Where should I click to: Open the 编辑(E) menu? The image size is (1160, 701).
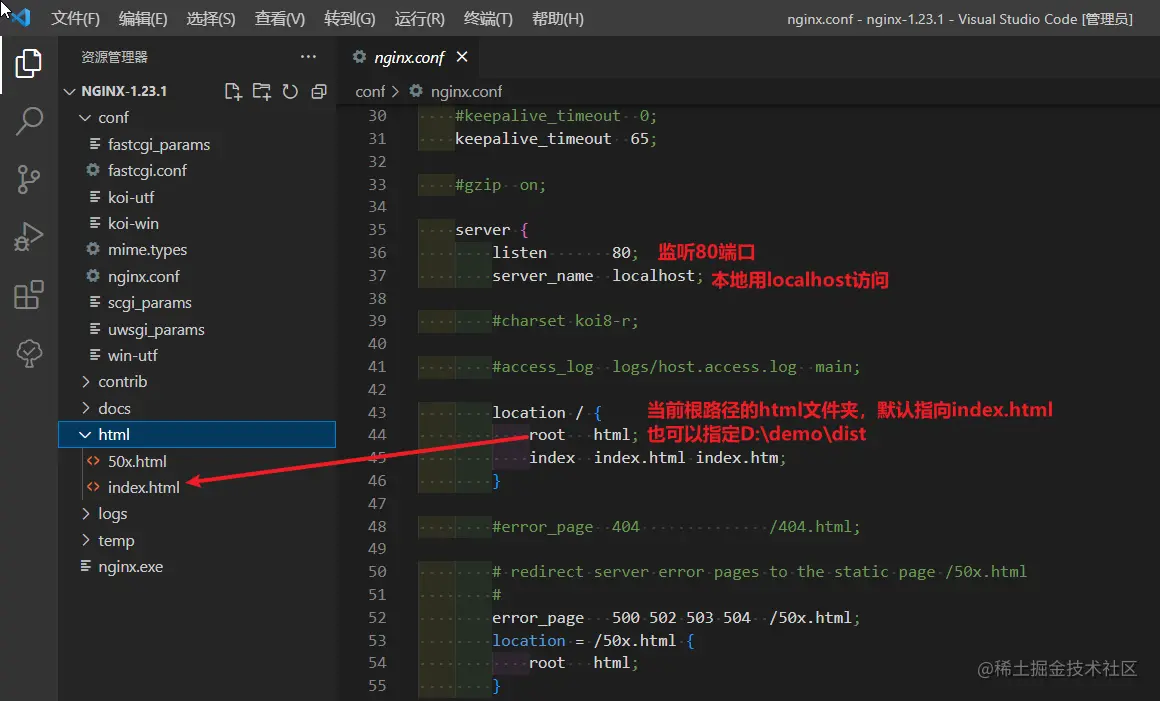point(143,18)
